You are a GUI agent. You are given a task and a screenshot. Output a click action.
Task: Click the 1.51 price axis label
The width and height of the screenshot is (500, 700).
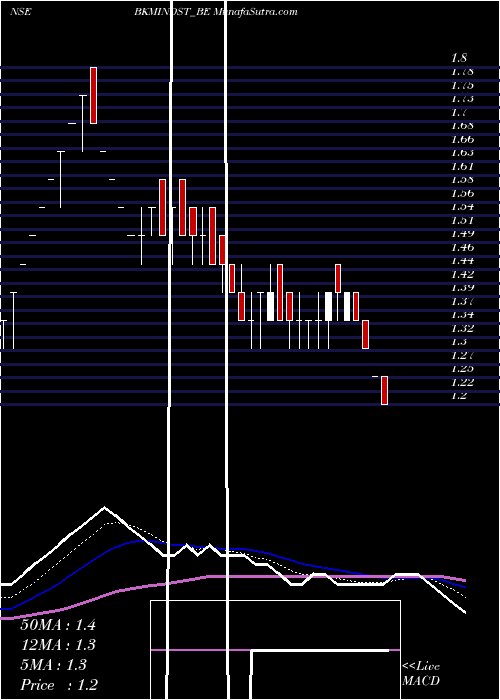pos(462,220)
